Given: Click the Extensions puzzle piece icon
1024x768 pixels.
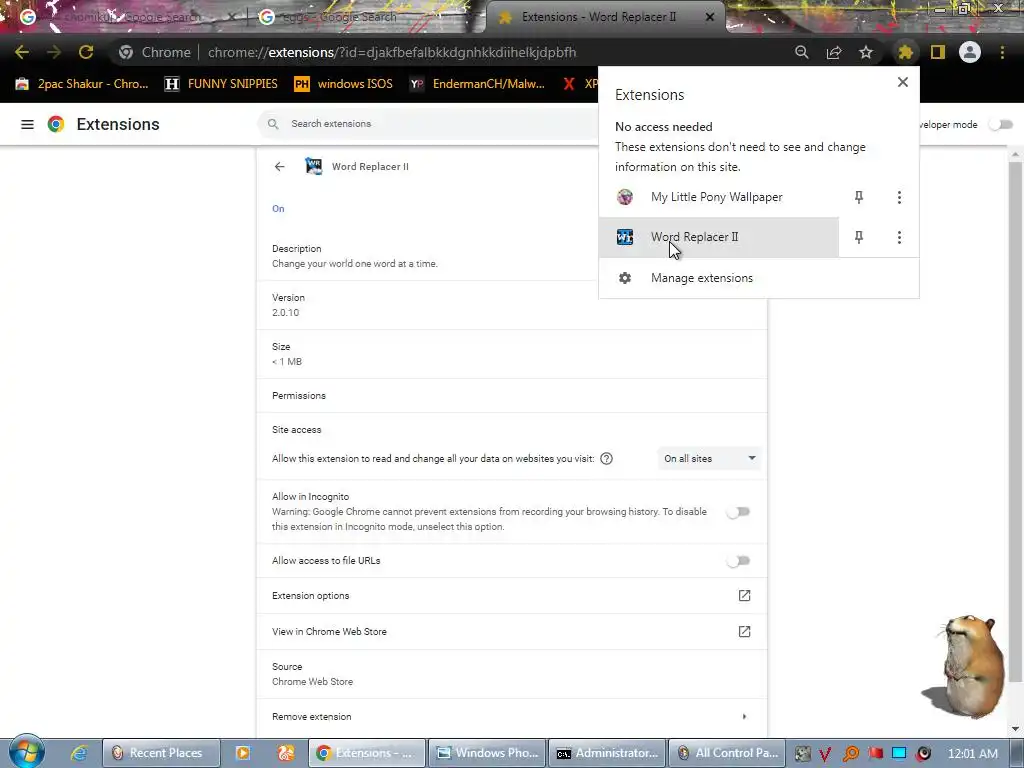Looking at the screenshot, I should 905,52.
